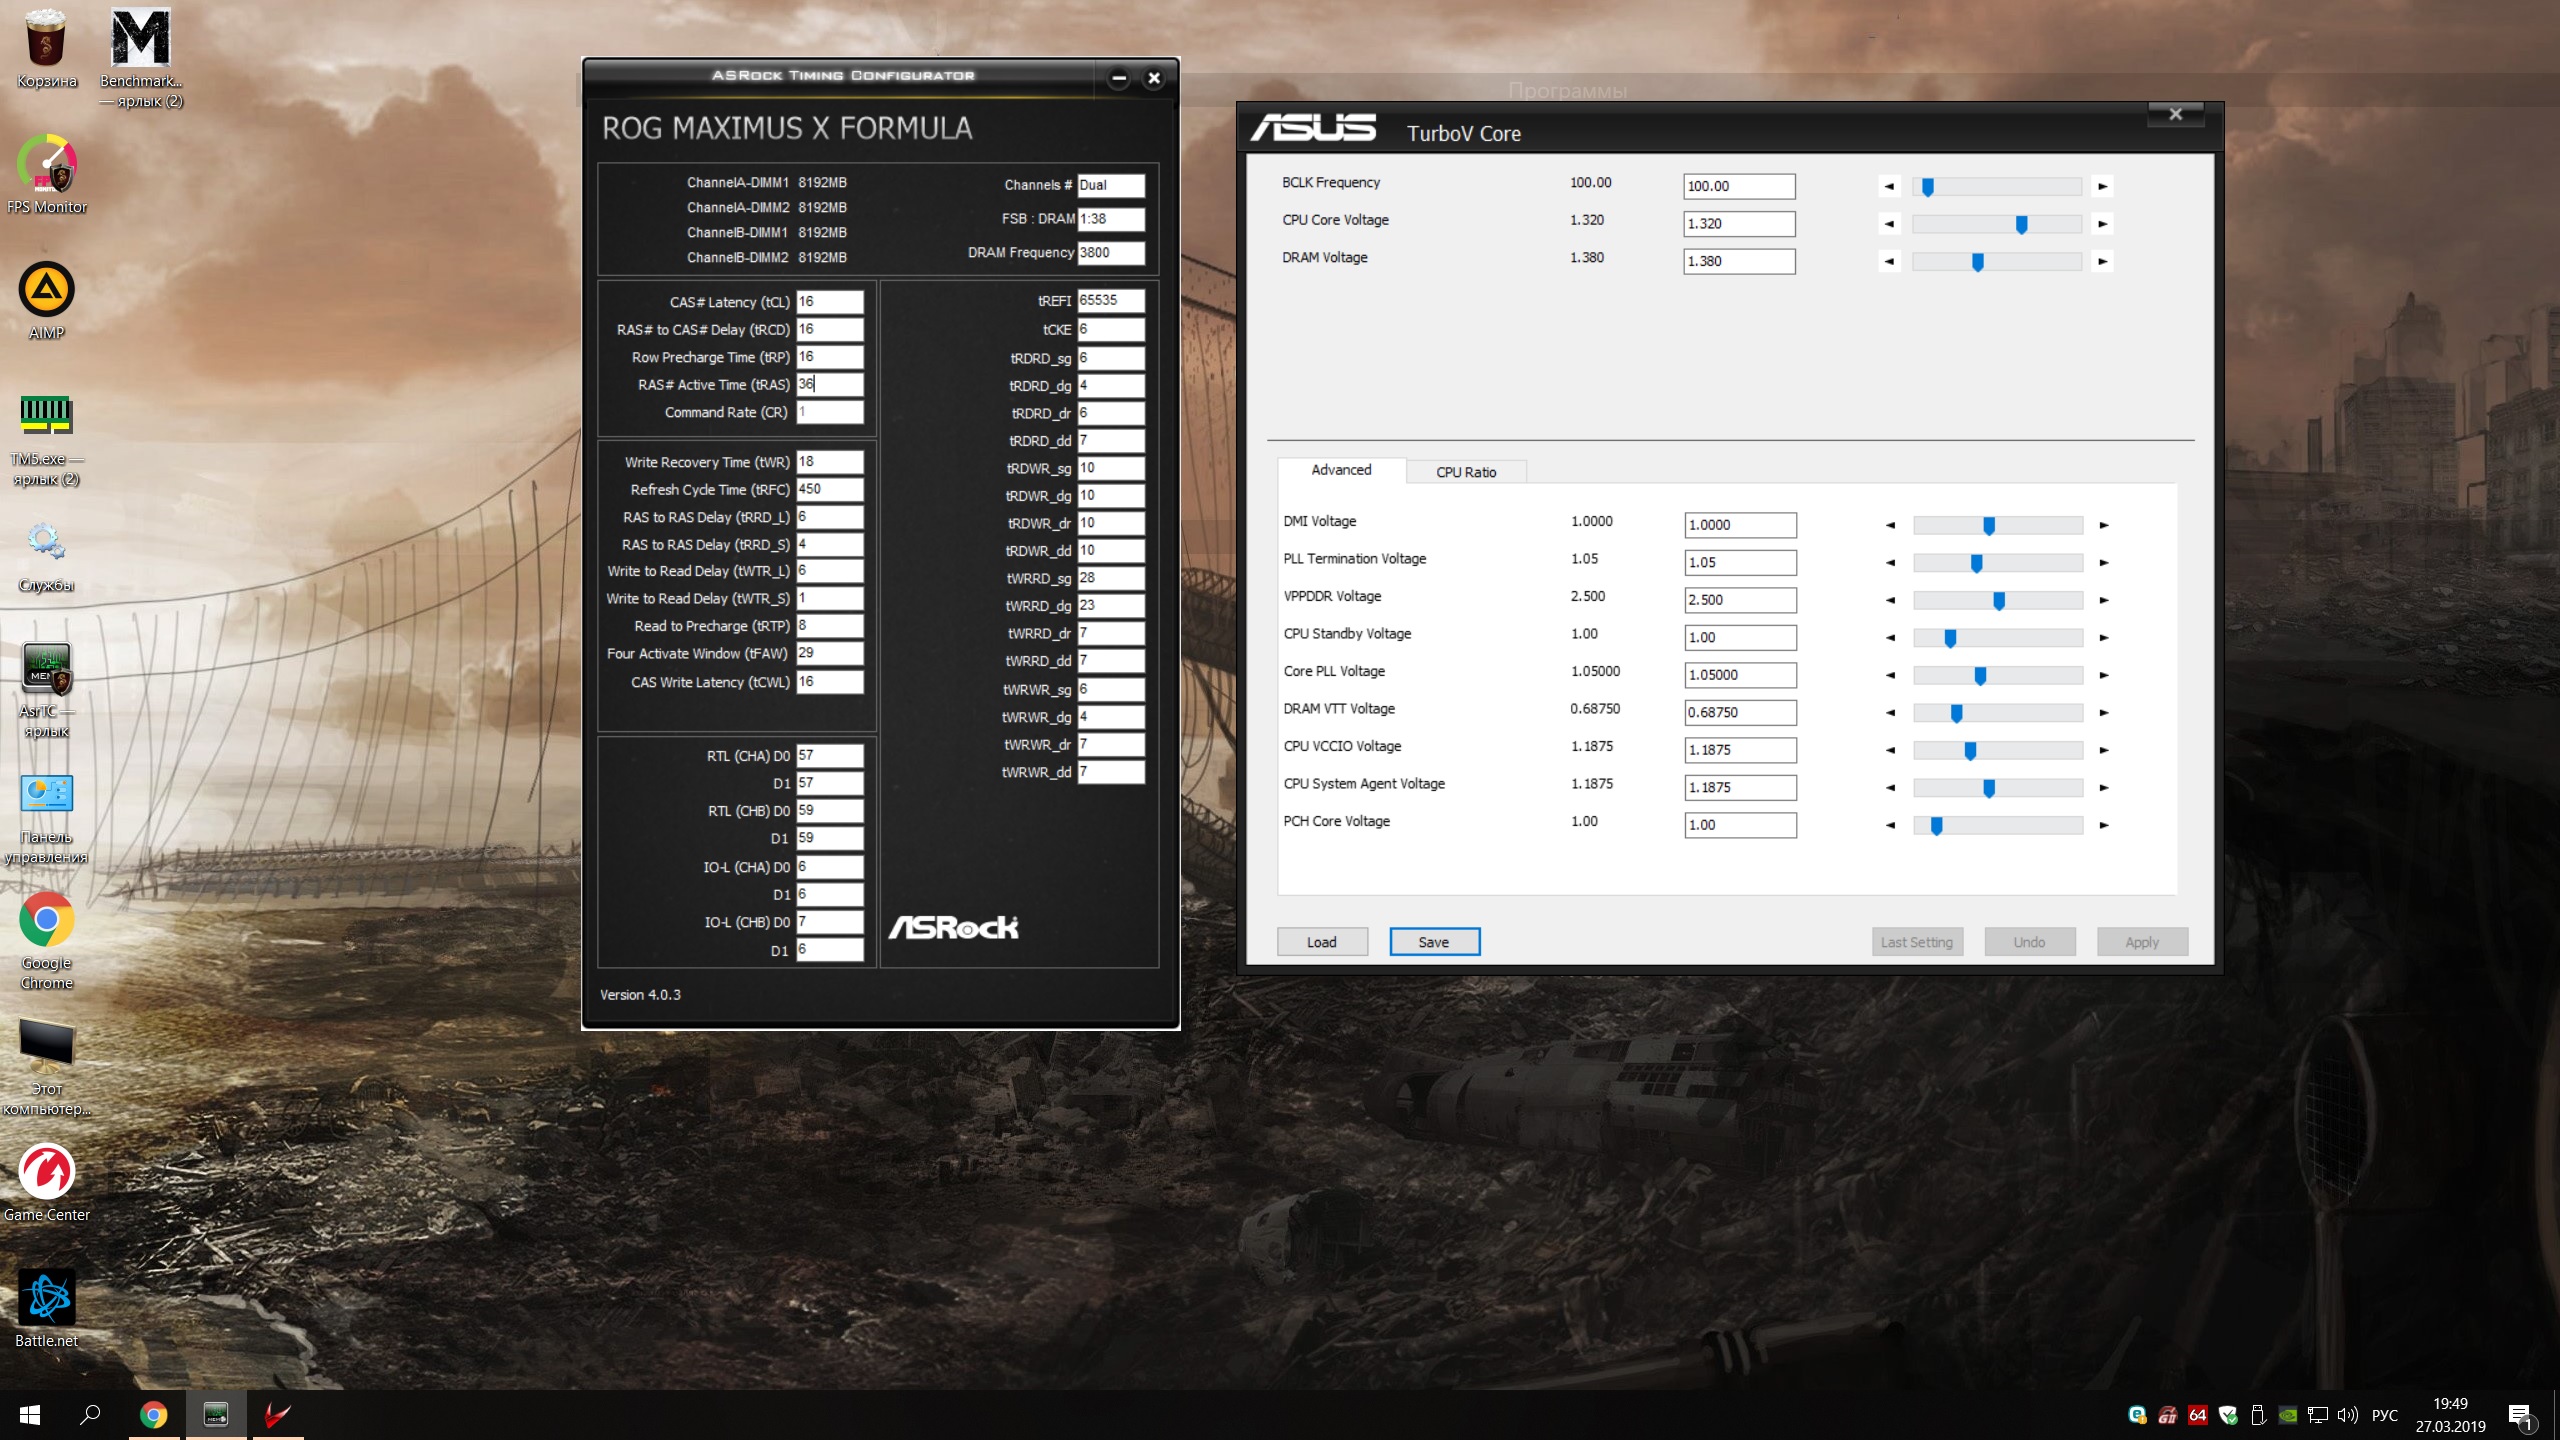Open the Battle.net desktop icon
The image size is (2560, 1440).
click(46, 1299)
